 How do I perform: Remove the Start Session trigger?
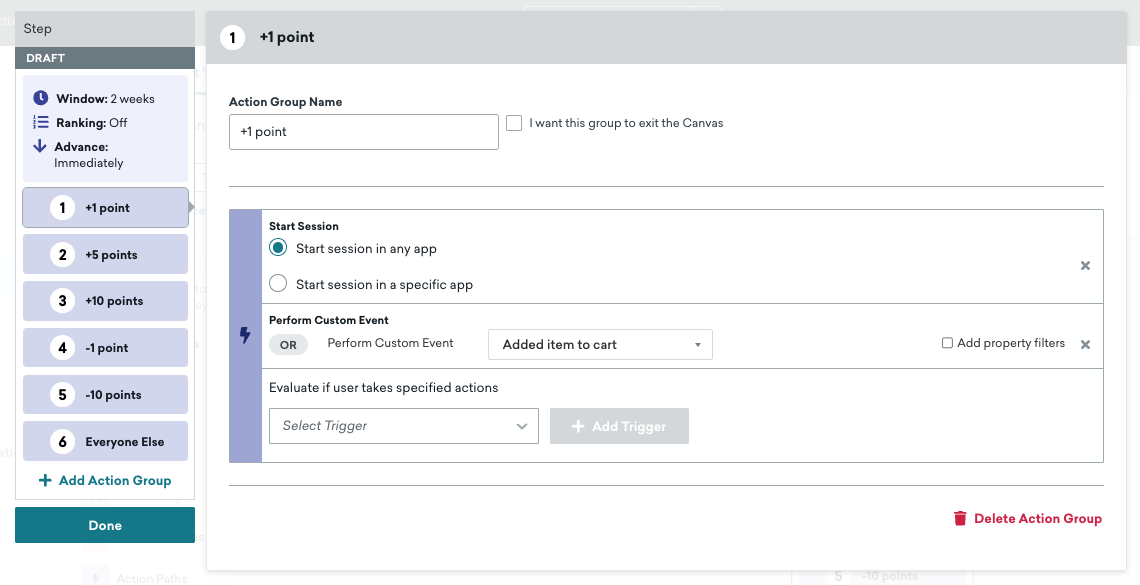1085,266
